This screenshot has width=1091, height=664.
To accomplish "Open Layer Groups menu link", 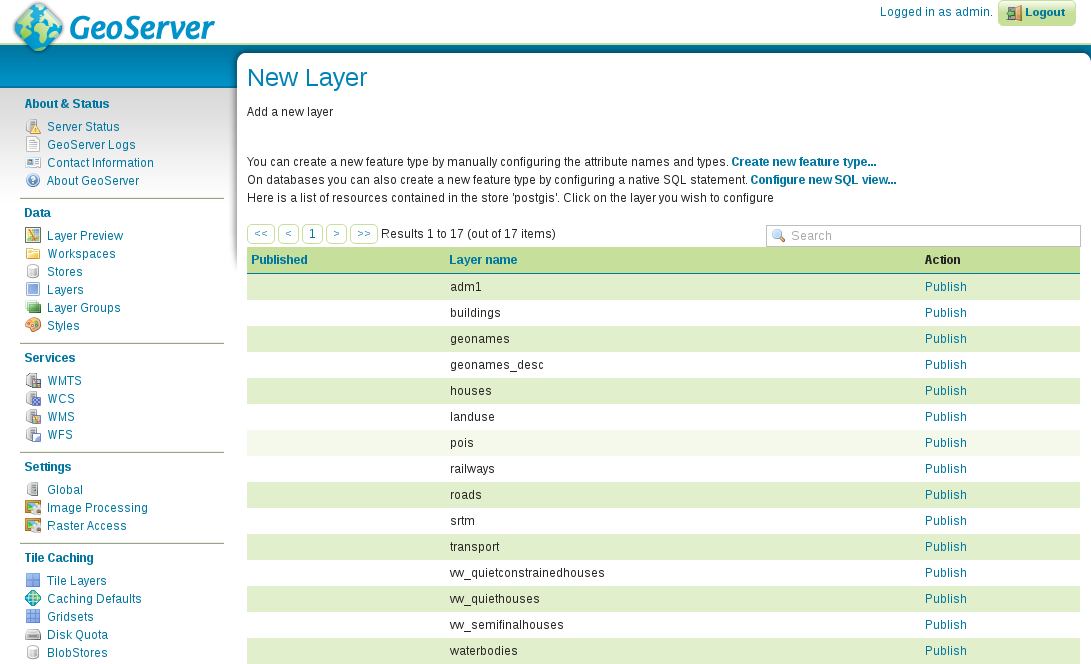I will (83, 308).
